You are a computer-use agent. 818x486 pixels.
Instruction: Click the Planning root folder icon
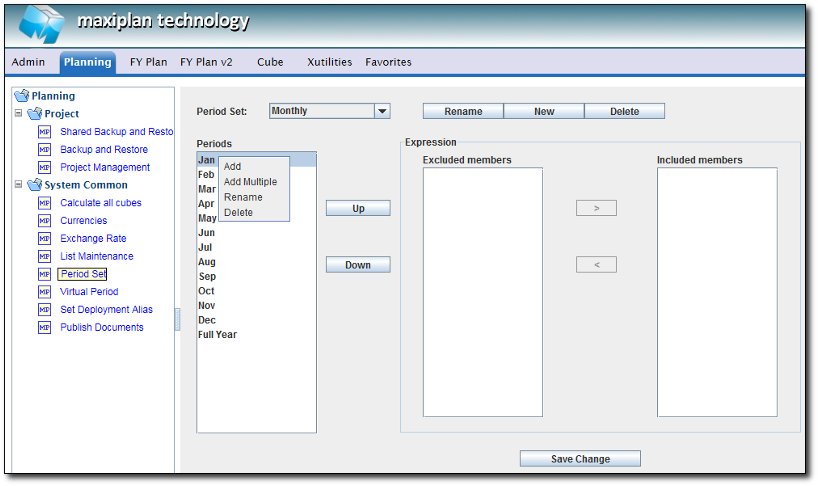pyautogui.click(x=21, y=96)
